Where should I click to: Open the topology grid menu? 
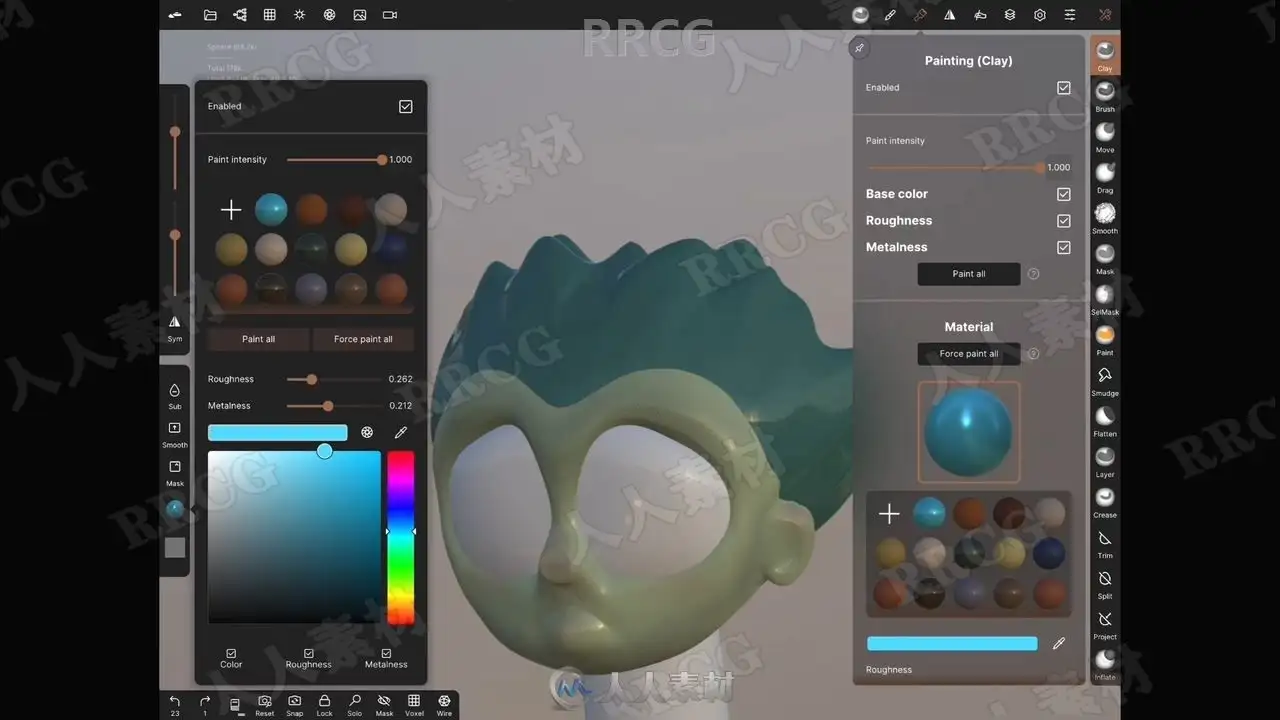(x=270, y=15)
